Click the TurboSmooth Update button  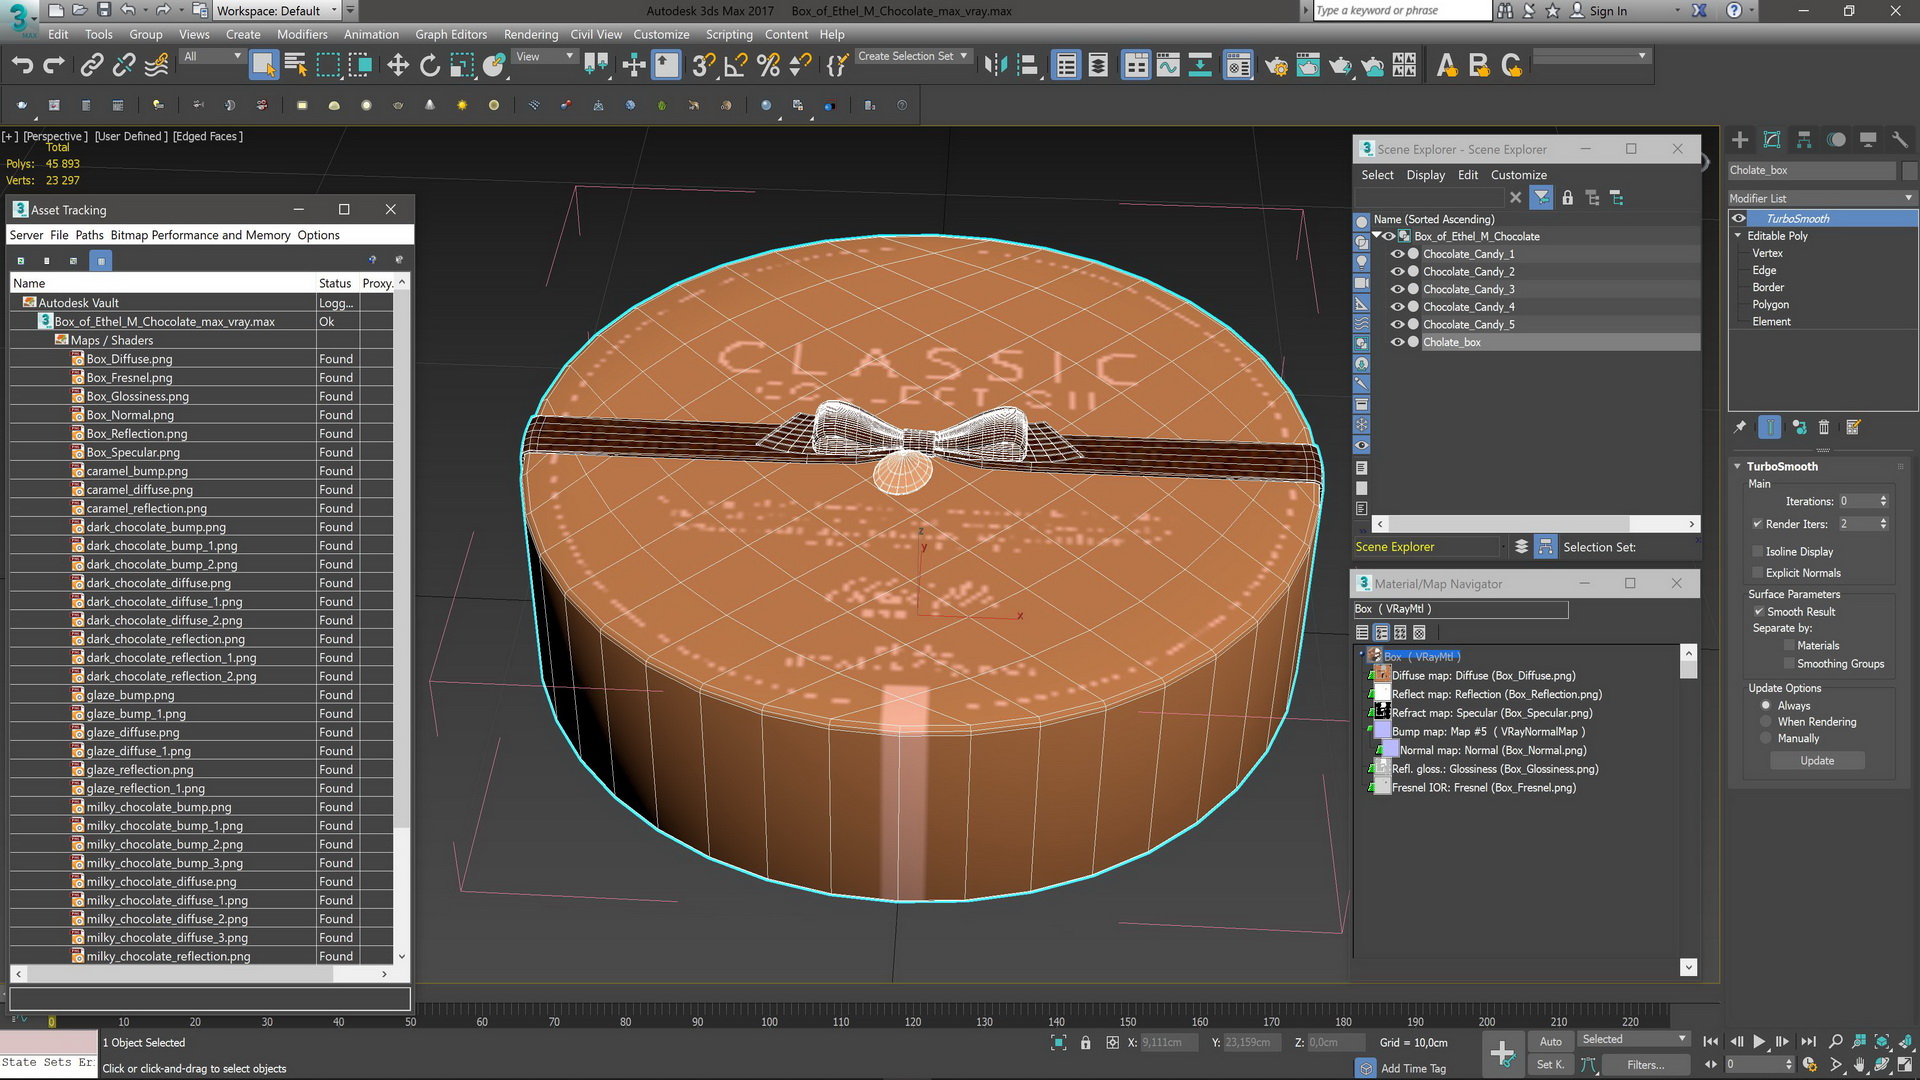coord(1817,761)
